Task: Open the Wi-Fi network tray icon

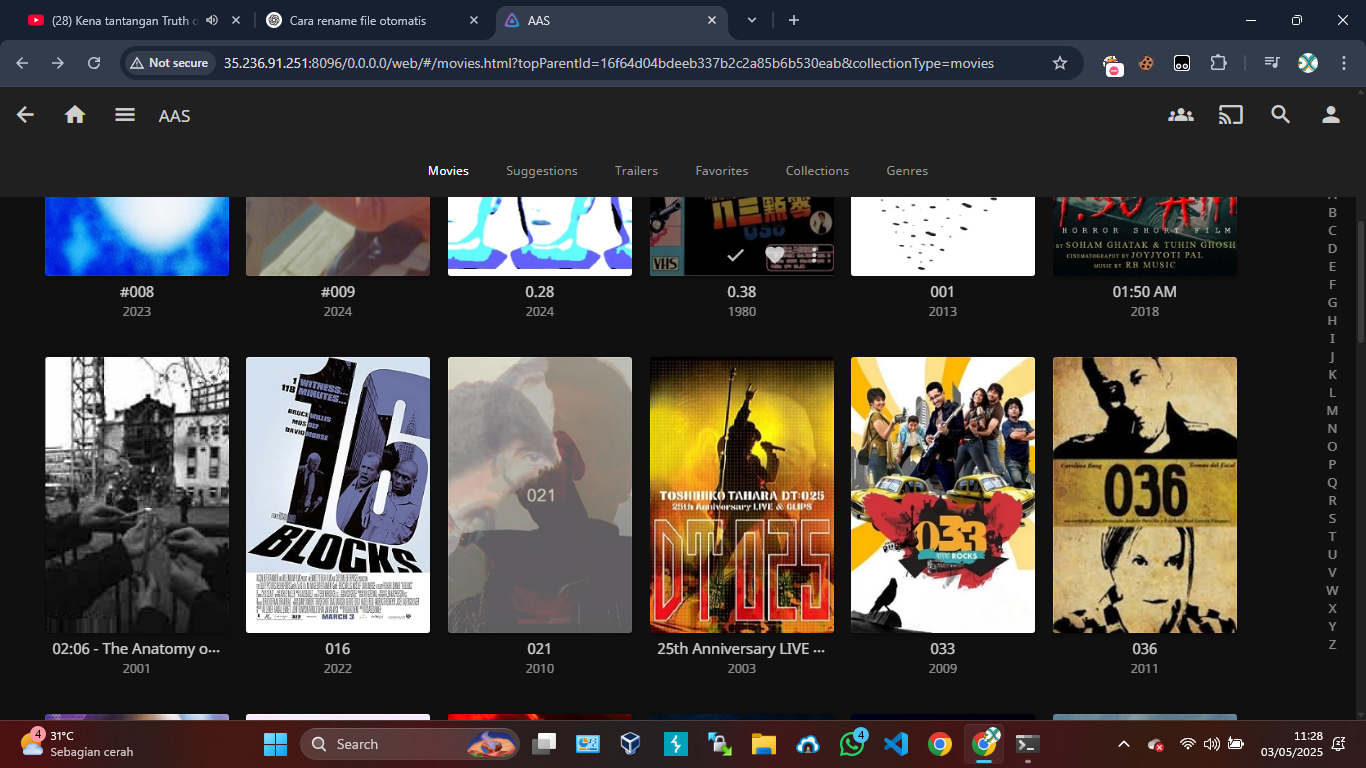Action: coord(1188,744)
